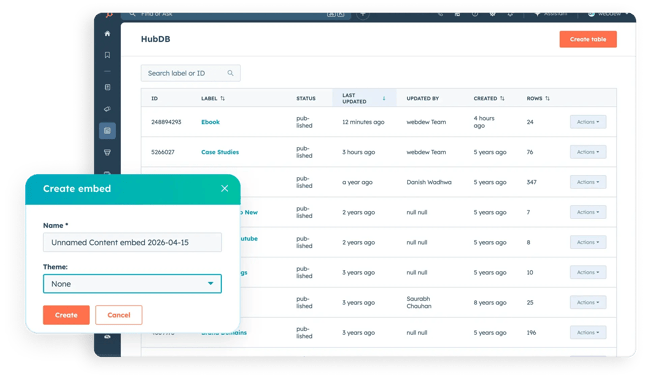Click the 'Saurabh Chauhan' cell
Viewport: 646px width, 378px height.
(x=419, y=303)
